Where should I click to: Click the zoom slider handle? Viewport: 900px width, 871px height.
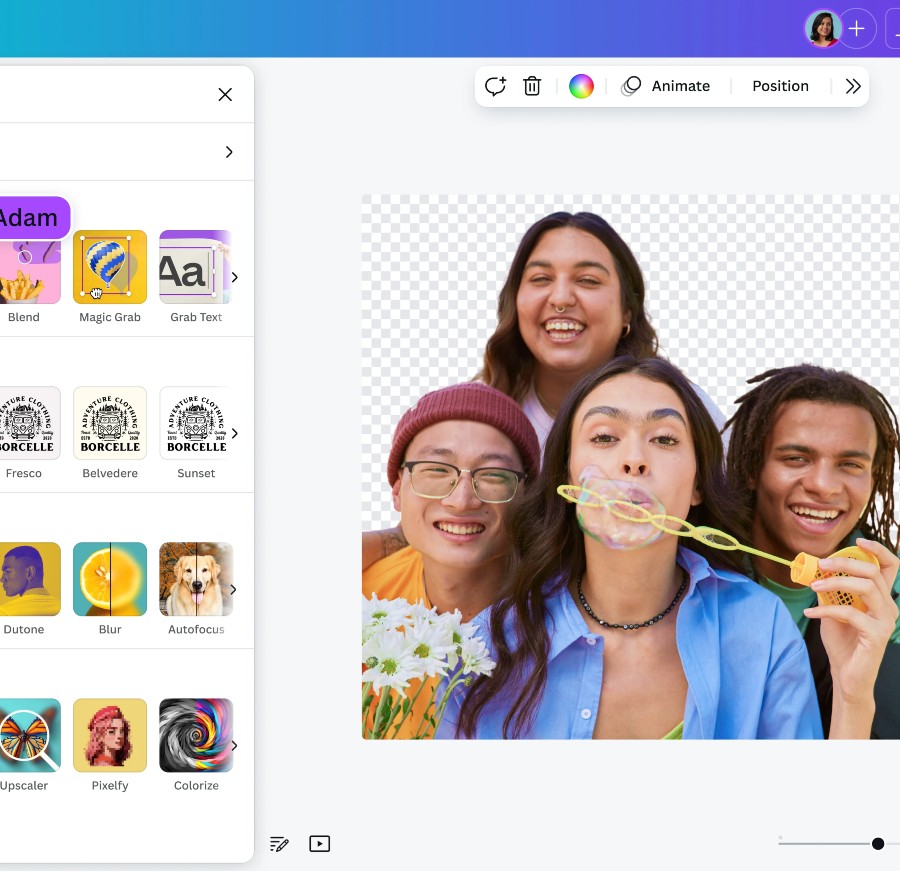coord(878,844)
